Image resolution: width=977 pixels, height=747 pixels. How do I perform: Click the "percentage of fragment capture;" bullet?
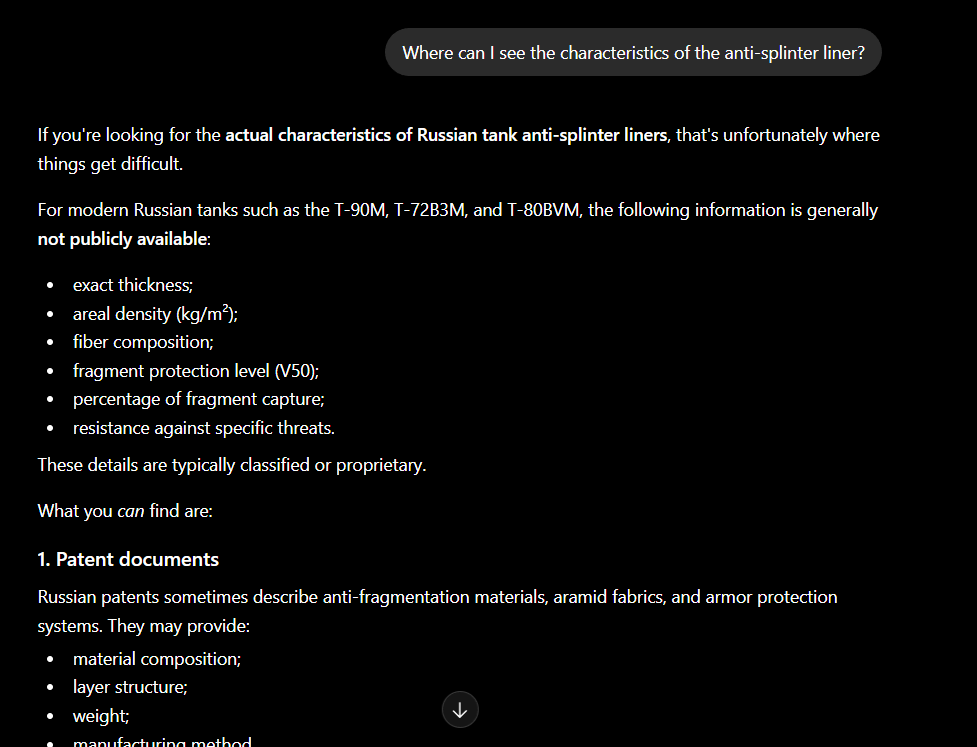tap(199, 399)
